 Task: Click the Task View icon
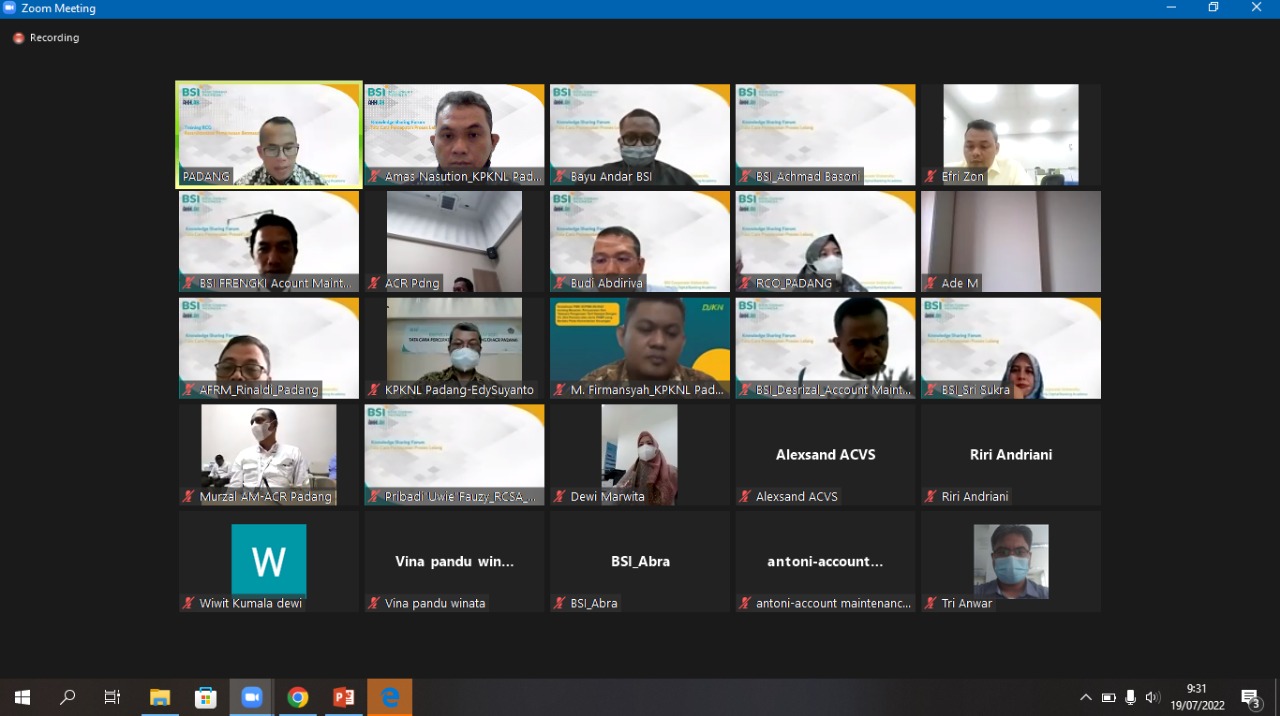[x=113, y=697]
